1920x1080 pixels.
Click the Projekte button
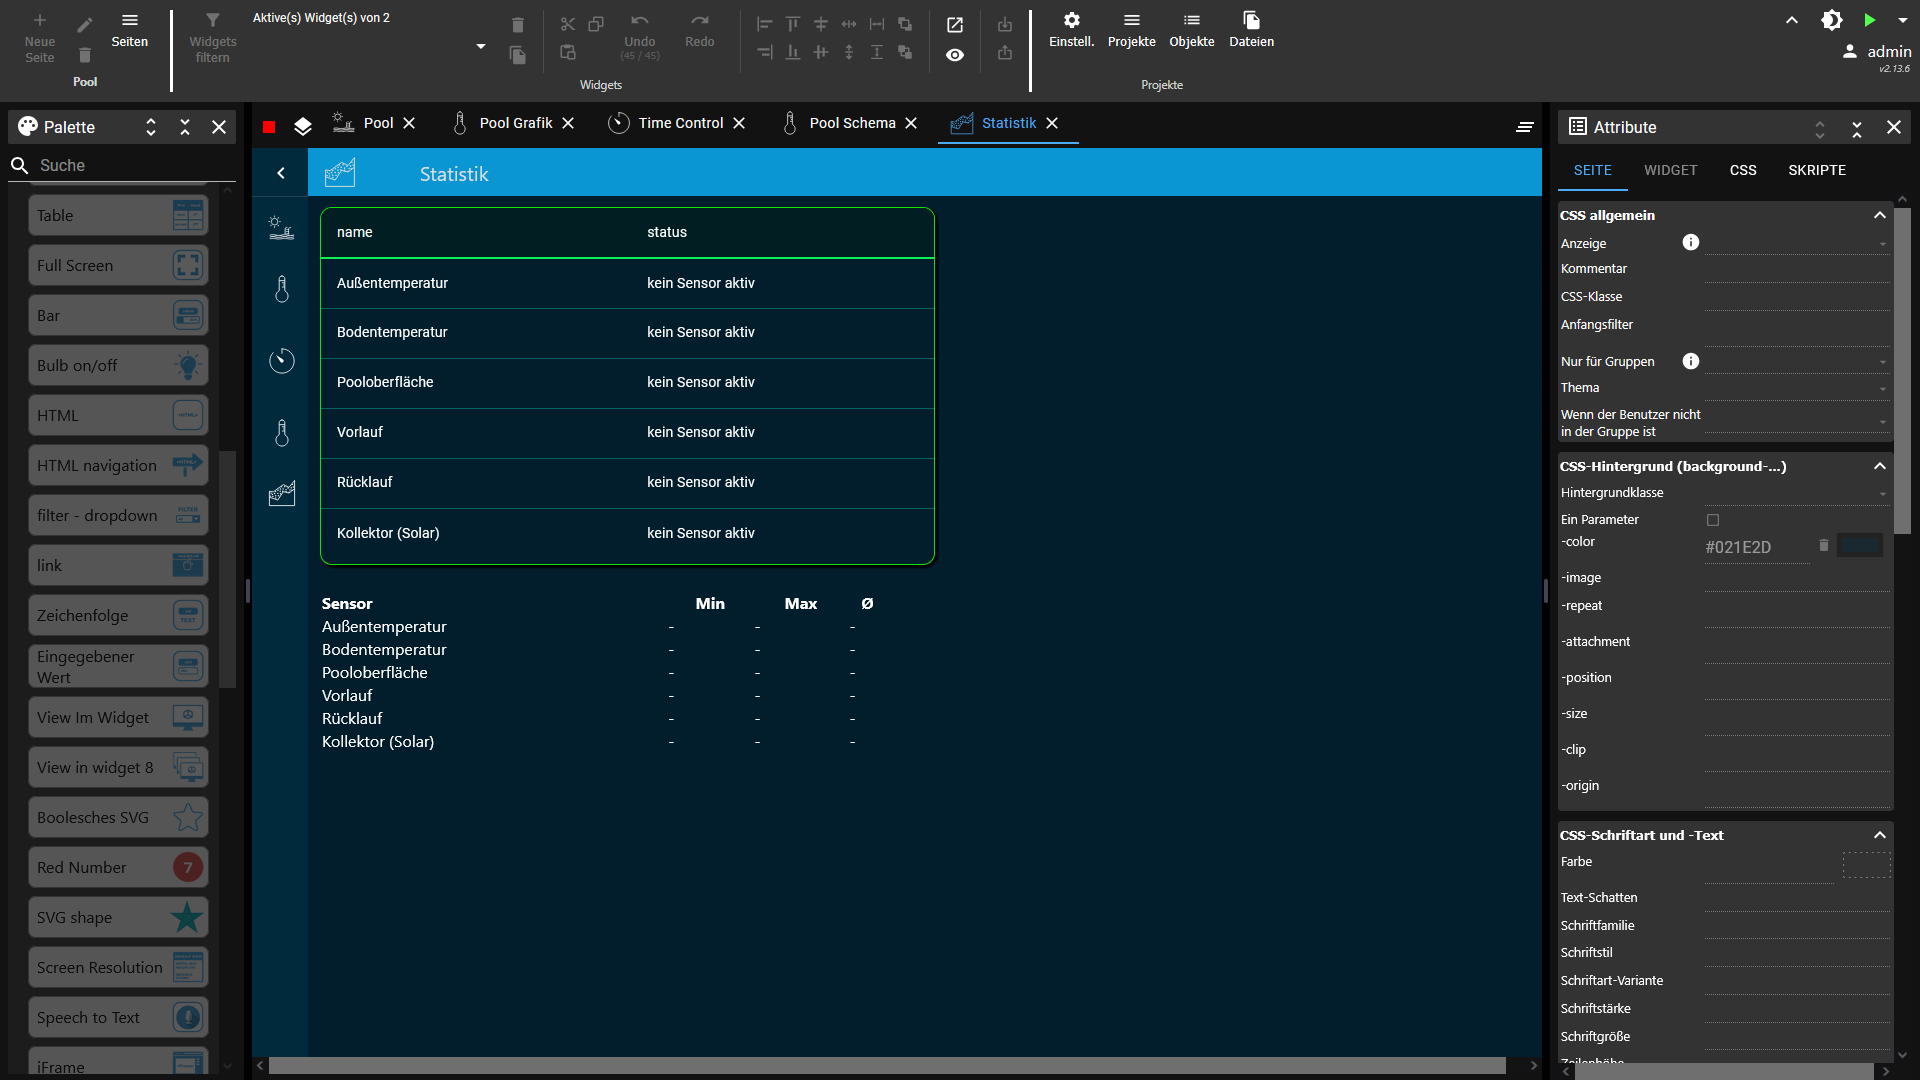1131,30
